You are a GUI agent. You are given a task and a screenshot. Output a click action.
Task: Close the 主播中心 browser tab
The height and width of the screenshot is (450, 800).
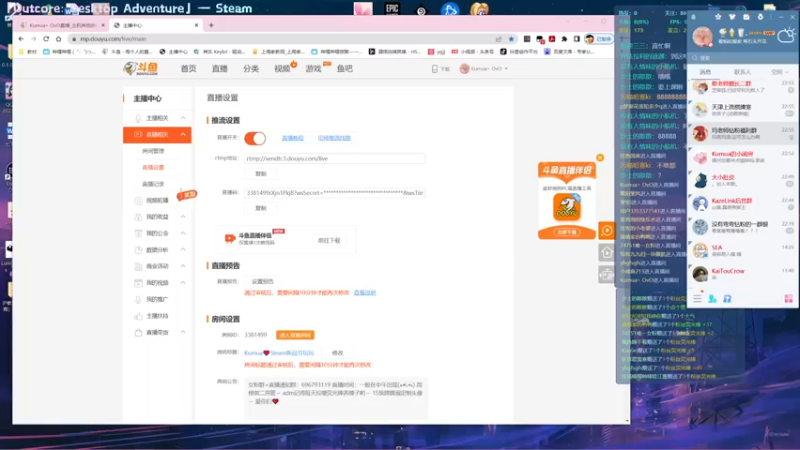196,25
